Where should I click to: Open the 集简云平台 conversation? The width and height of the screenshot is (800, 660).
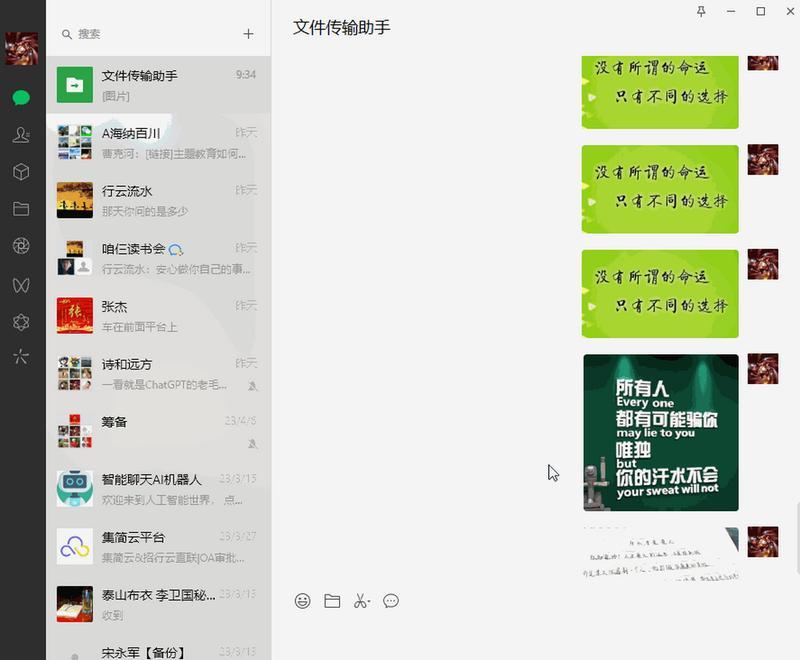[x=159, y=546]
